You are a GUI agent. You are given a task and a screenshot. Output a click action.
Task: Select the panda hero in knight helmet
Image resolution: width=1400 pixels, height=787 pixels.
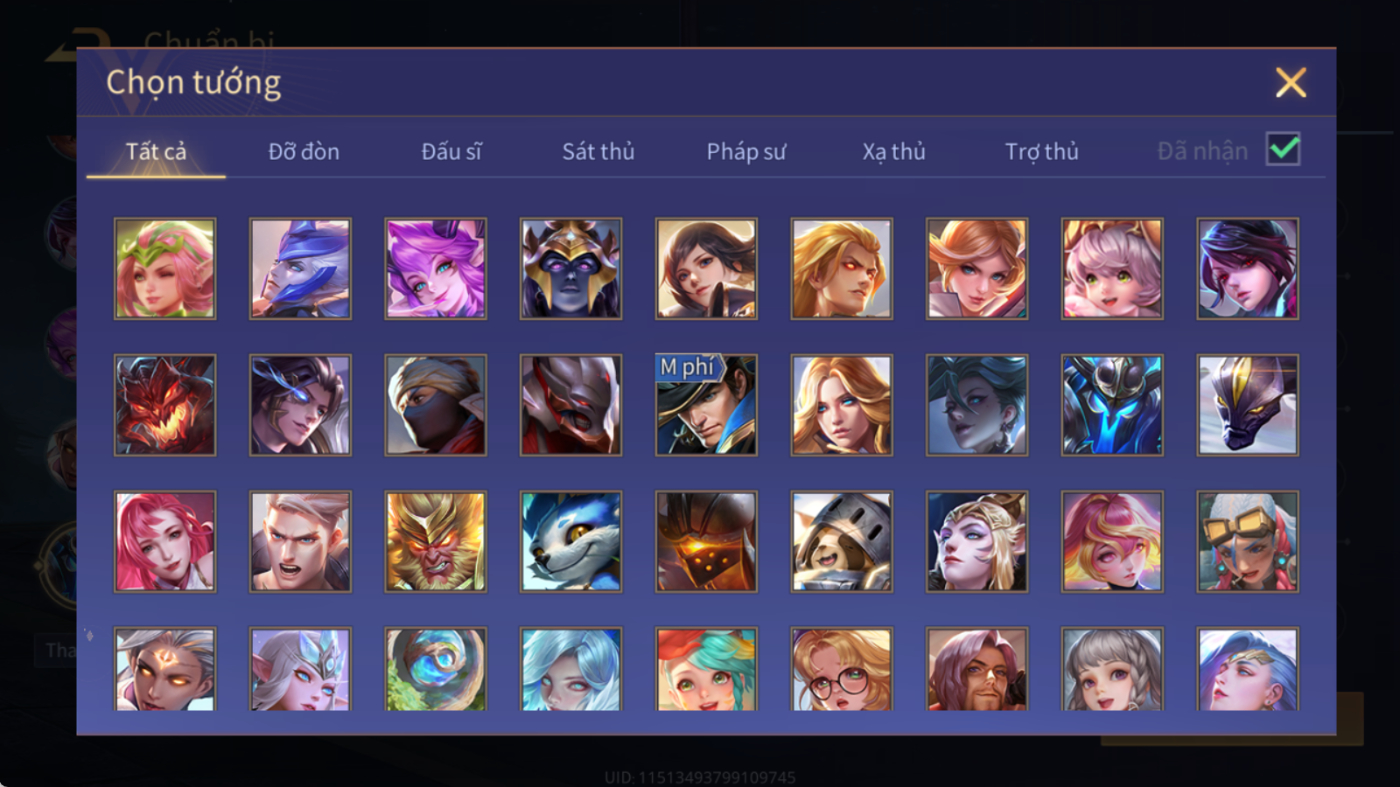point(842,541)
